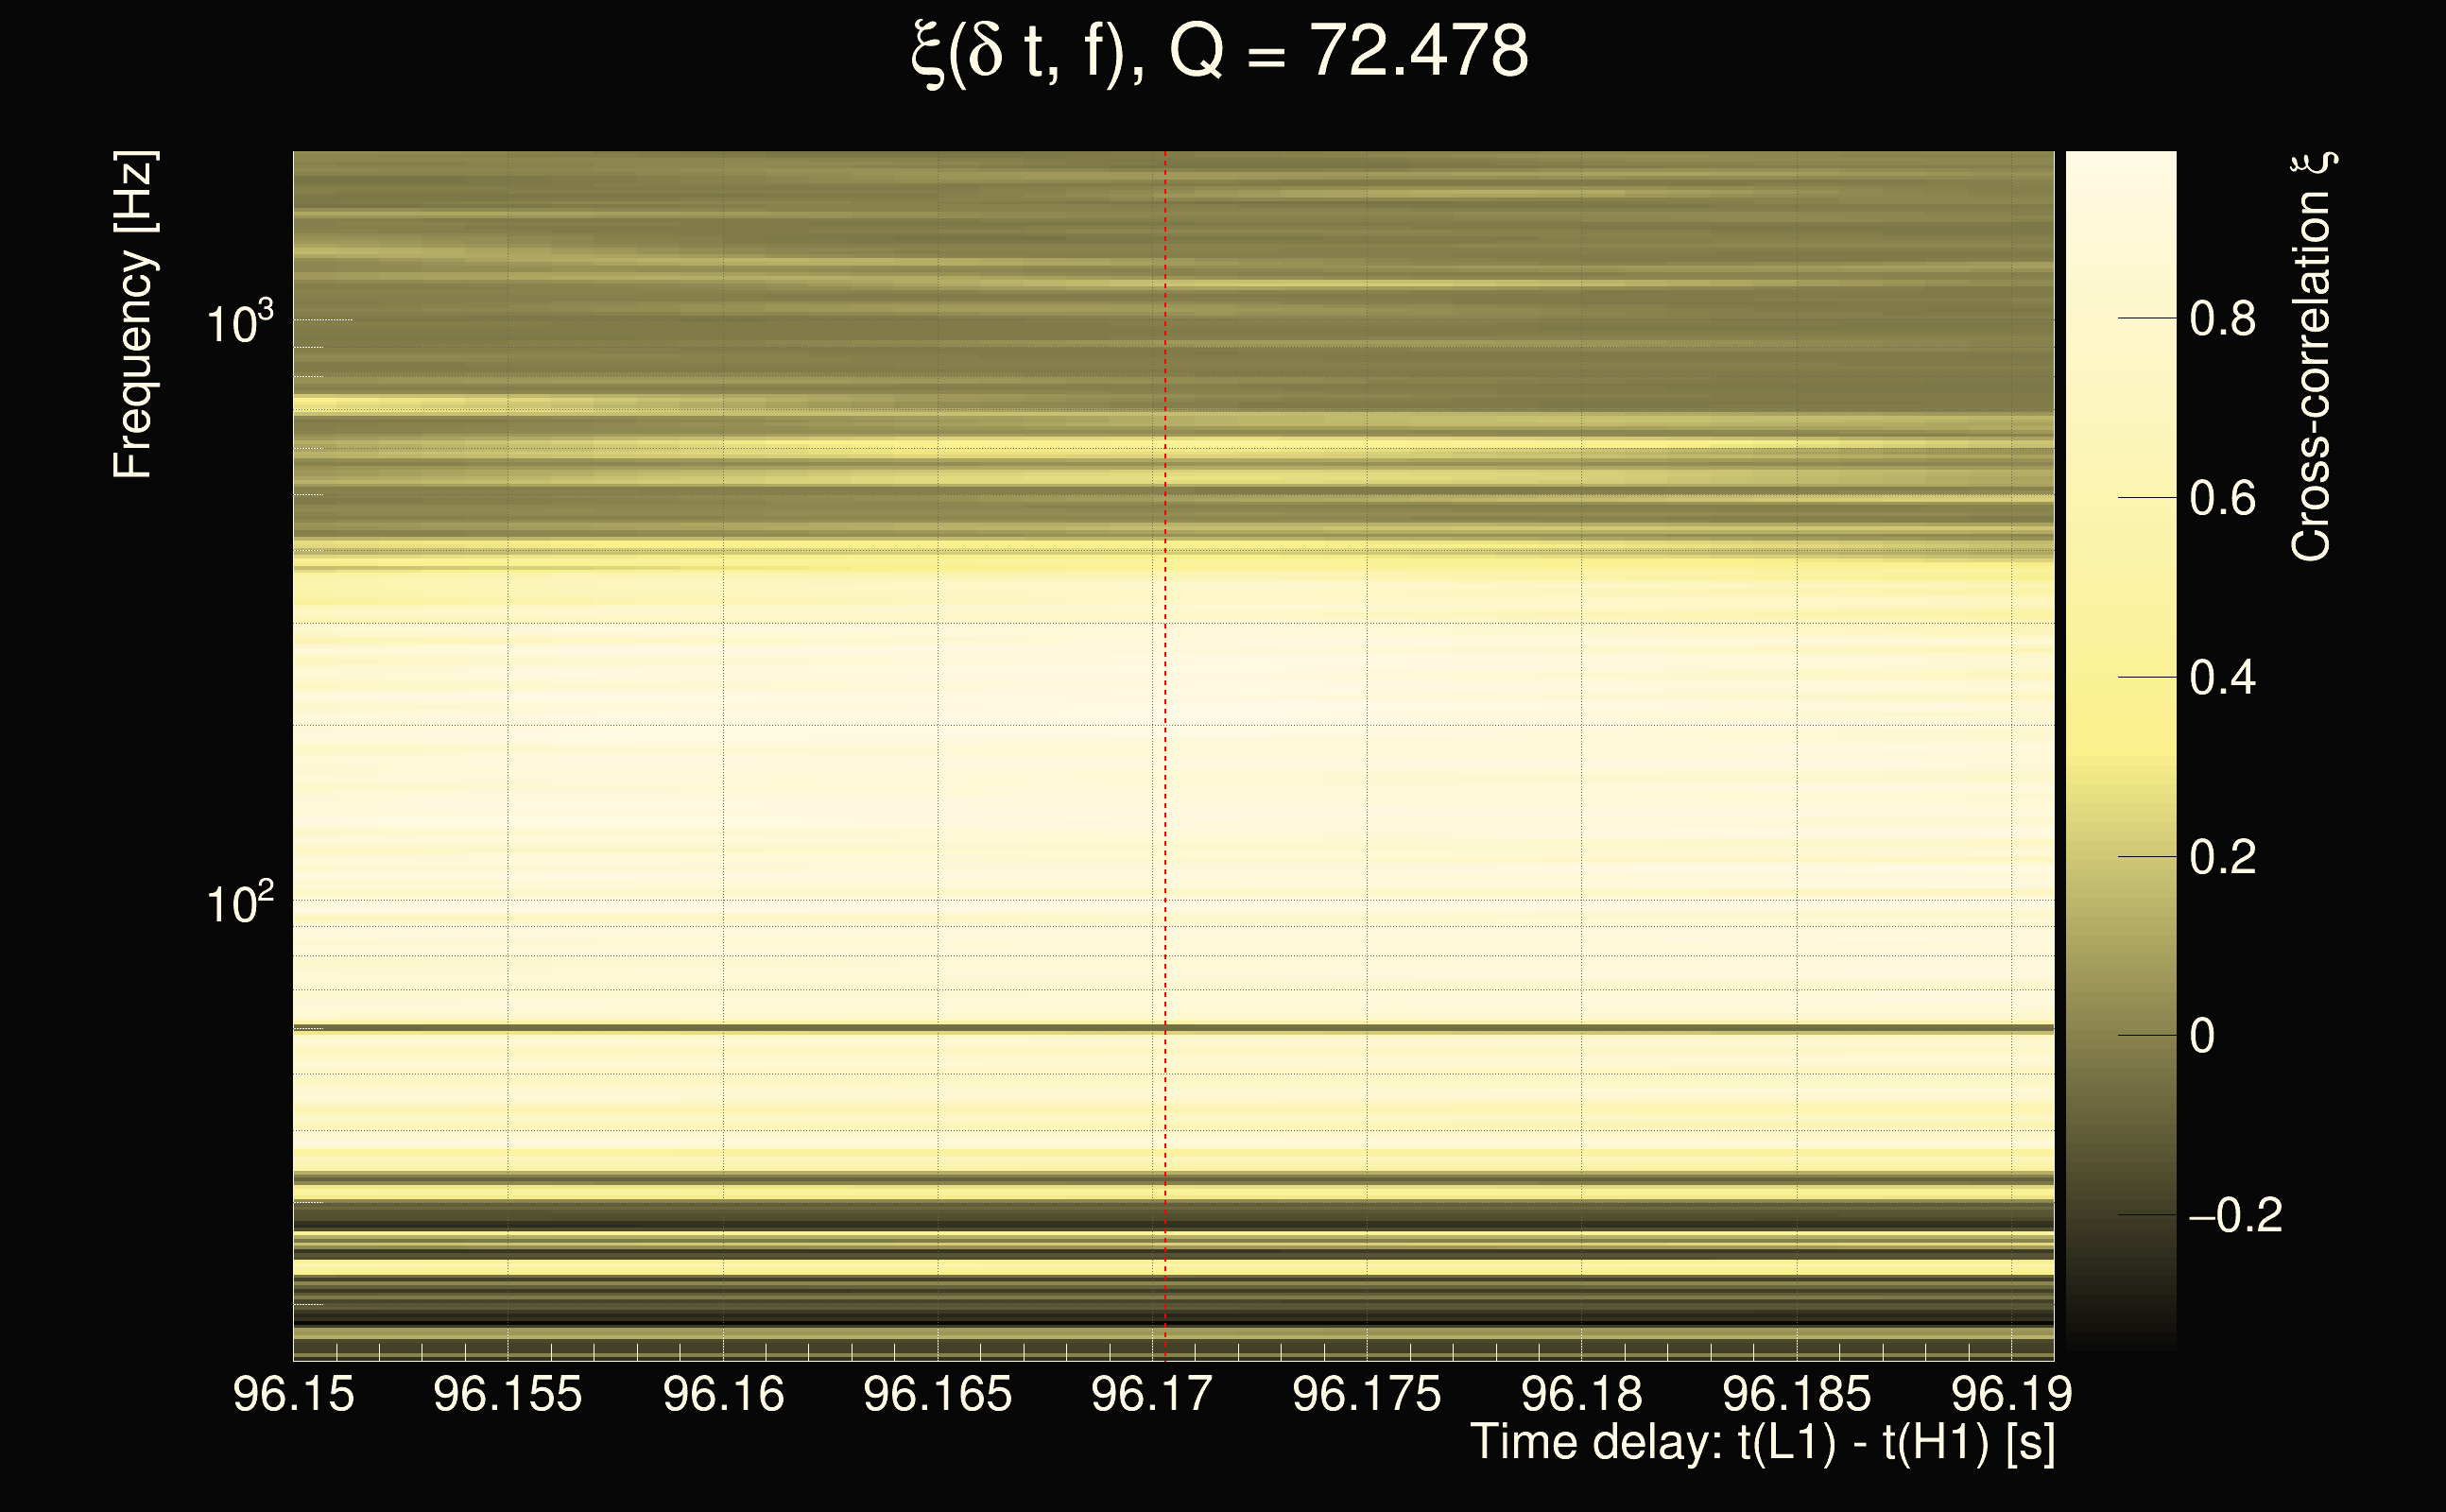This screenshot has height=1512, width=2446.
Task: Click the 96.17 x-axis tick label
Action: 1151,1394
